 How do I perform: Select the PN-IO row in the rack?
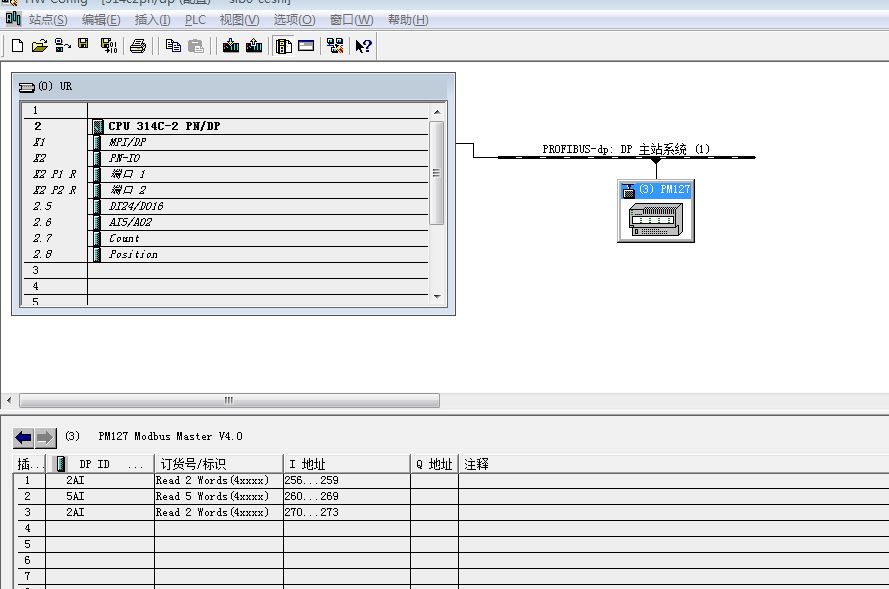click(x=226, y=158)
